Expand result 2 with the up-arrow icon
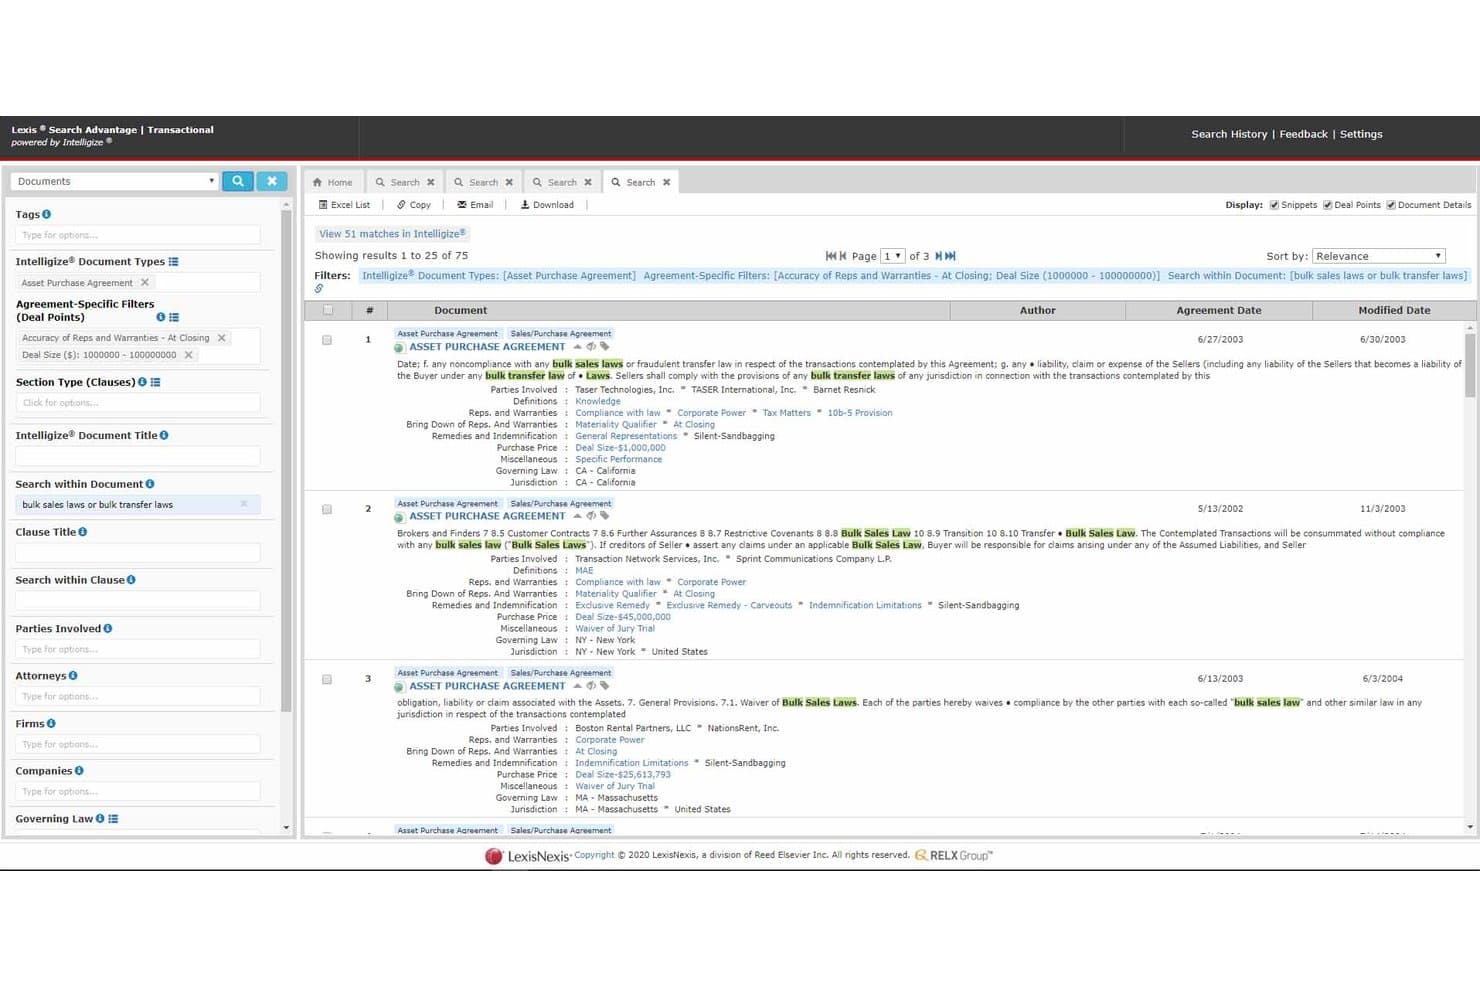Screen dimensions: 1480x987 point(577,516)
